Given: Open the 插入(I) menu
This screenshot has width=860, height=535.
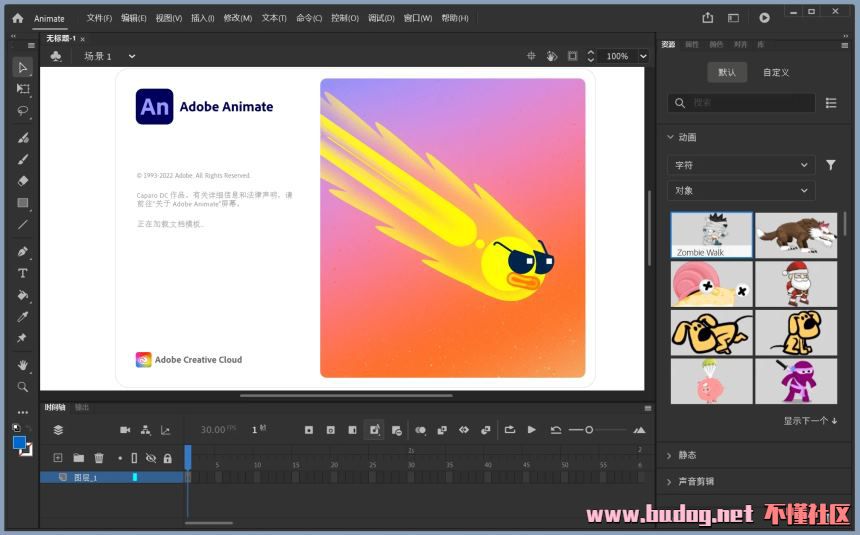Looking at the screenshot, I should click(x=202, y=18).
